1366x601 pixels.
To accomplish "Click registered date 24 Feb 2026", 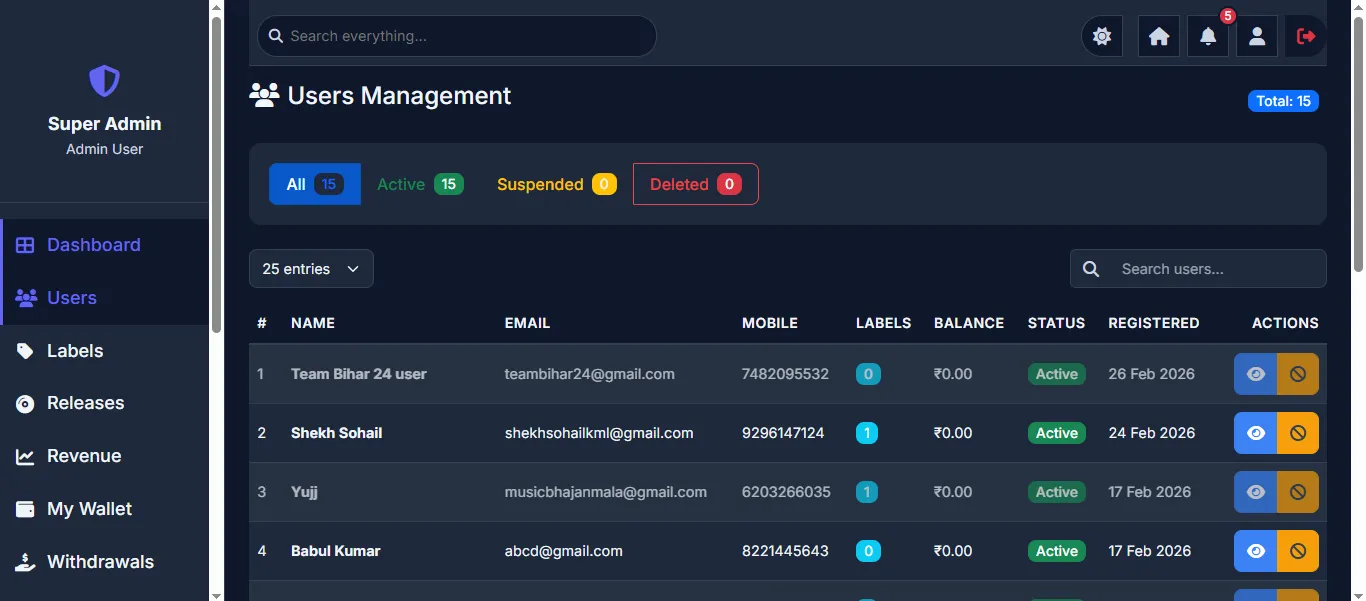I will click(1152, 433).
